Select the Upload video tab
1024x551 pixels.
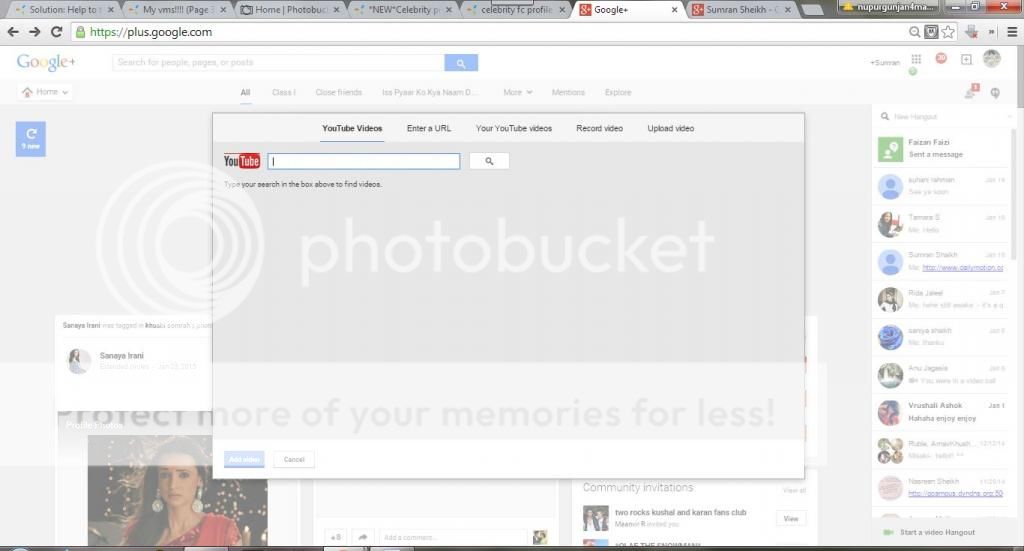(x=670, y=129)
